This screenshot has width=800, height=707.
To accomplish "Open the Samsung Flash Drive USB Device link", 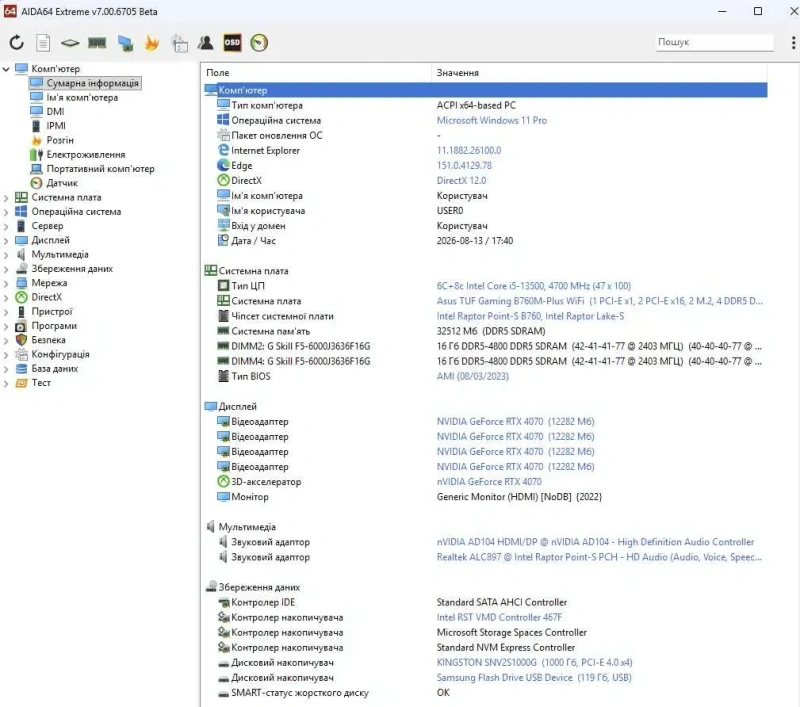I will [x=534, y=677].
